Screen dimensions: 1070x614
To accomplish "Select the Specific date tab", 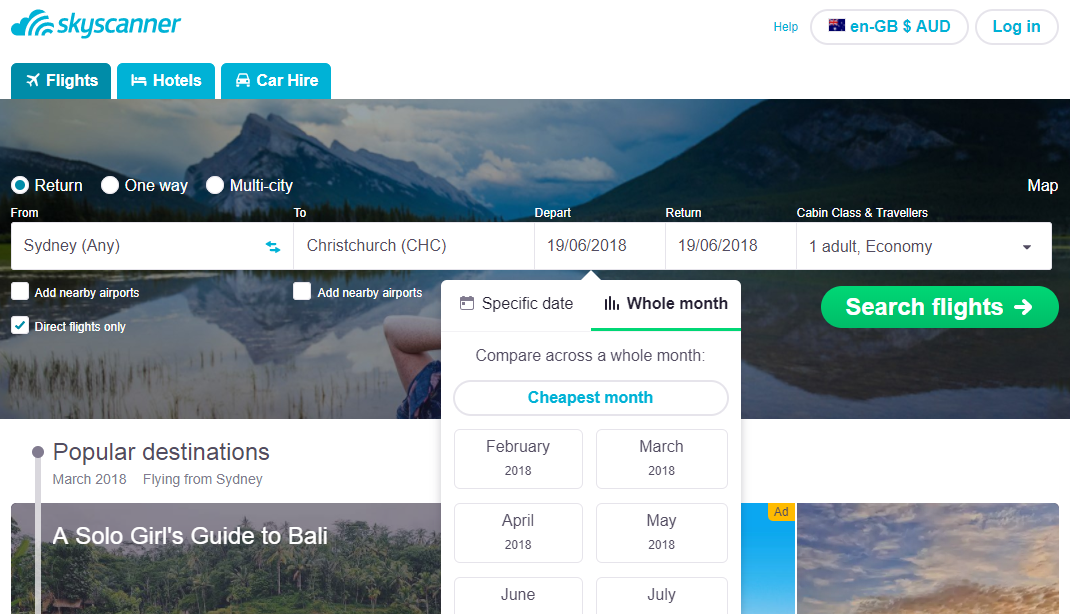I will (x=516, y=304).
